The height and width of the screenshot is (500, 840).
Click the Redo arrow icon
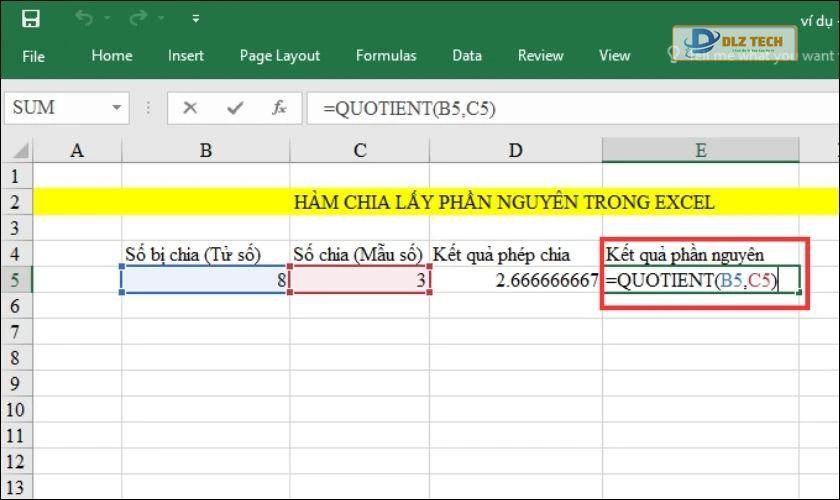(138, 18)
